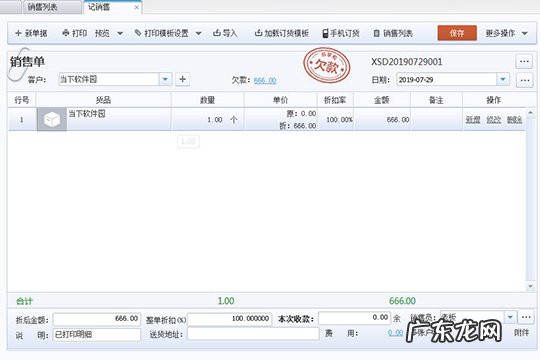Click the 修改 edit row link
Screen dimensions: 540x360
[494, 120]
